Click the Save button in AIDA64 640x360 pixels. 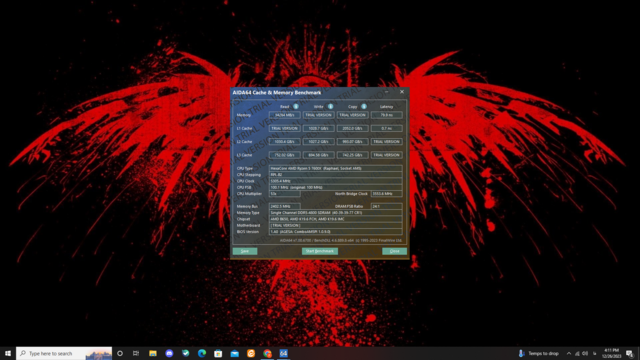click(245, 251)
